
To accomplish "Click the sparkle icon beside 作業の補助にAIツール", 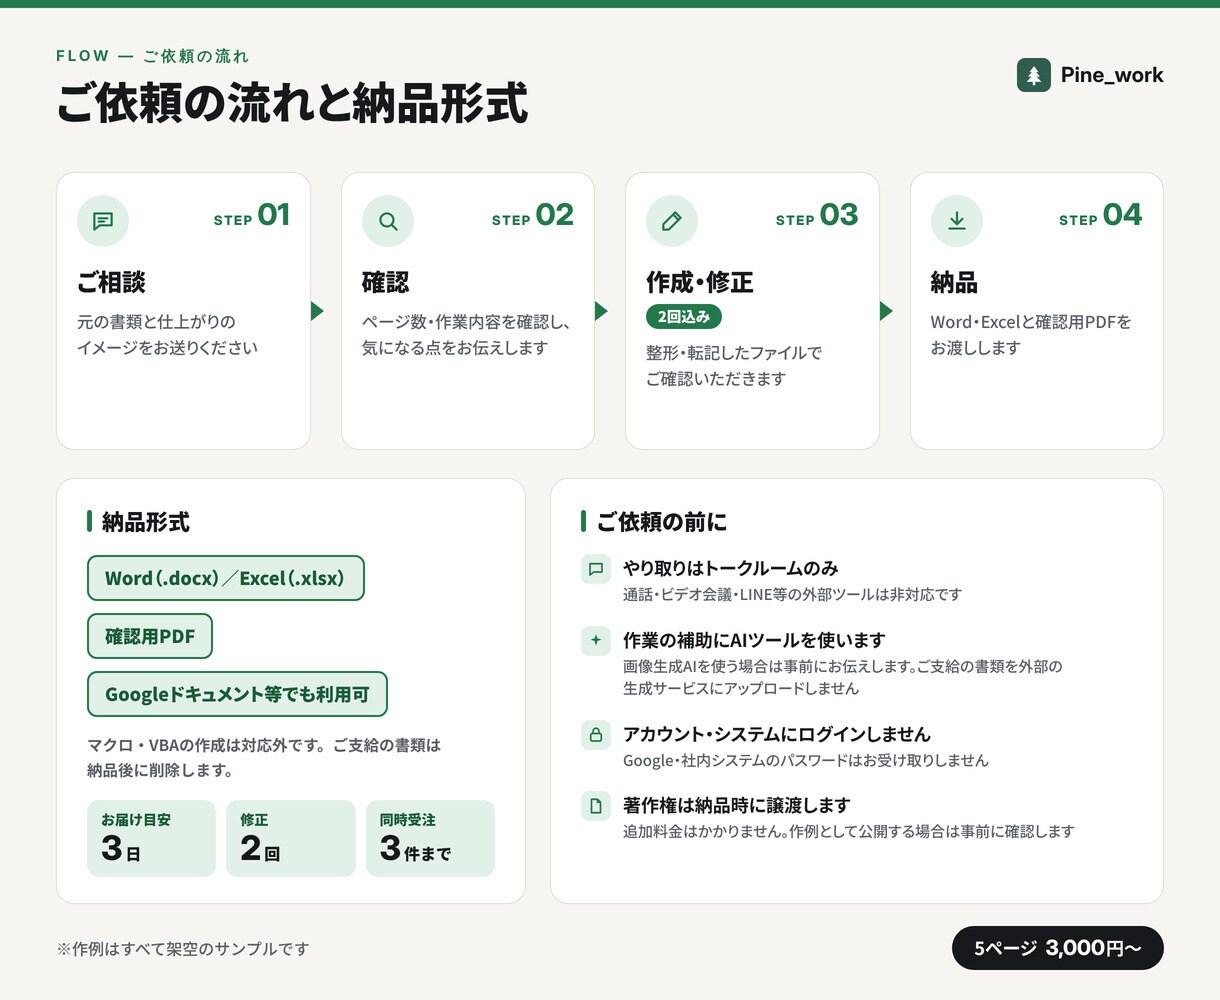I will click(x=596, y=640).
